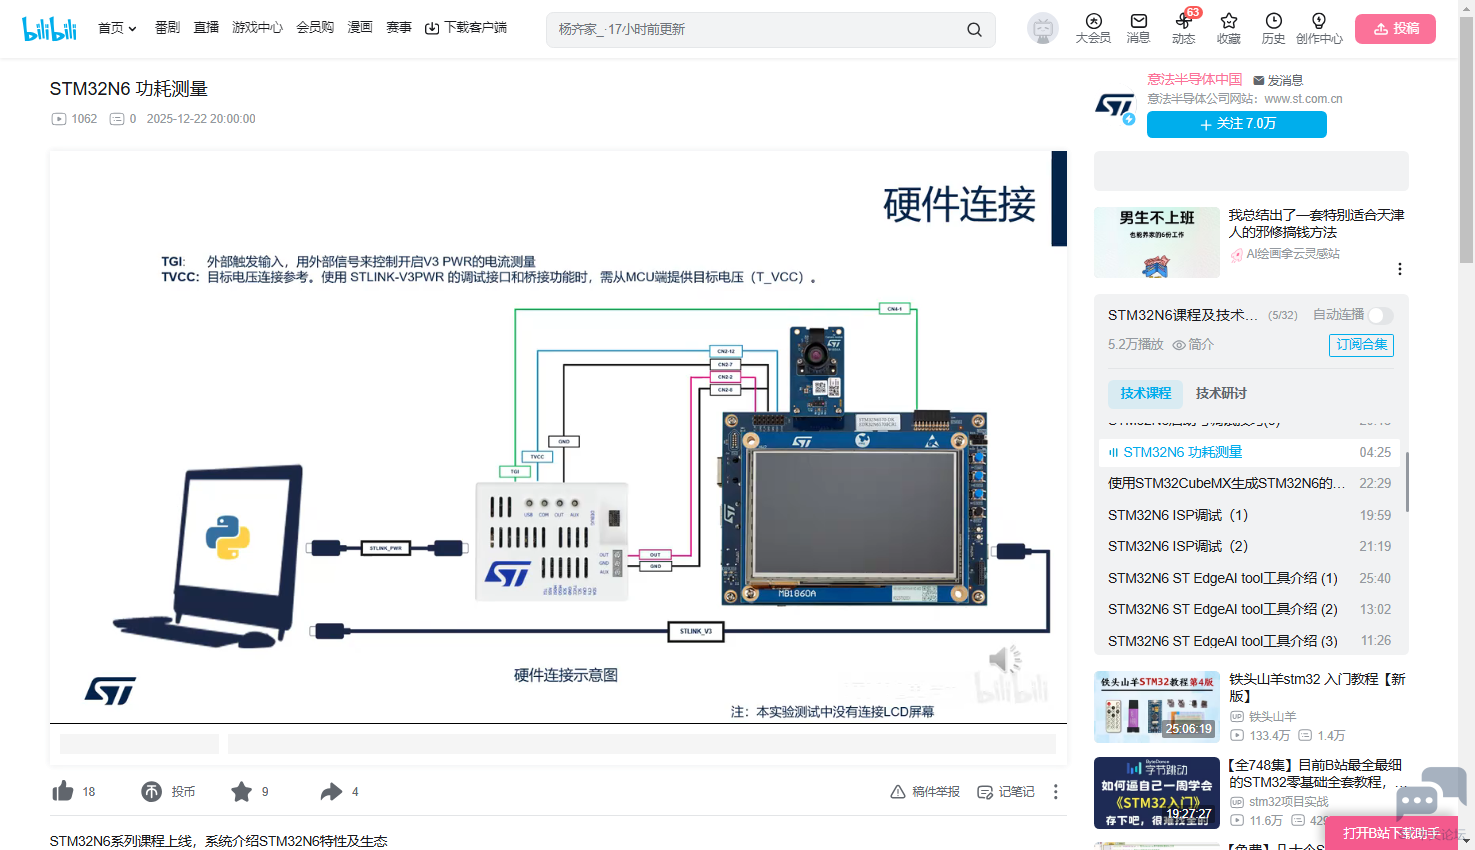The width and height of the screenshot is (1475, 850).
Task: Open the 游戏中心 navigation item
Action: (x=257, y=28)
